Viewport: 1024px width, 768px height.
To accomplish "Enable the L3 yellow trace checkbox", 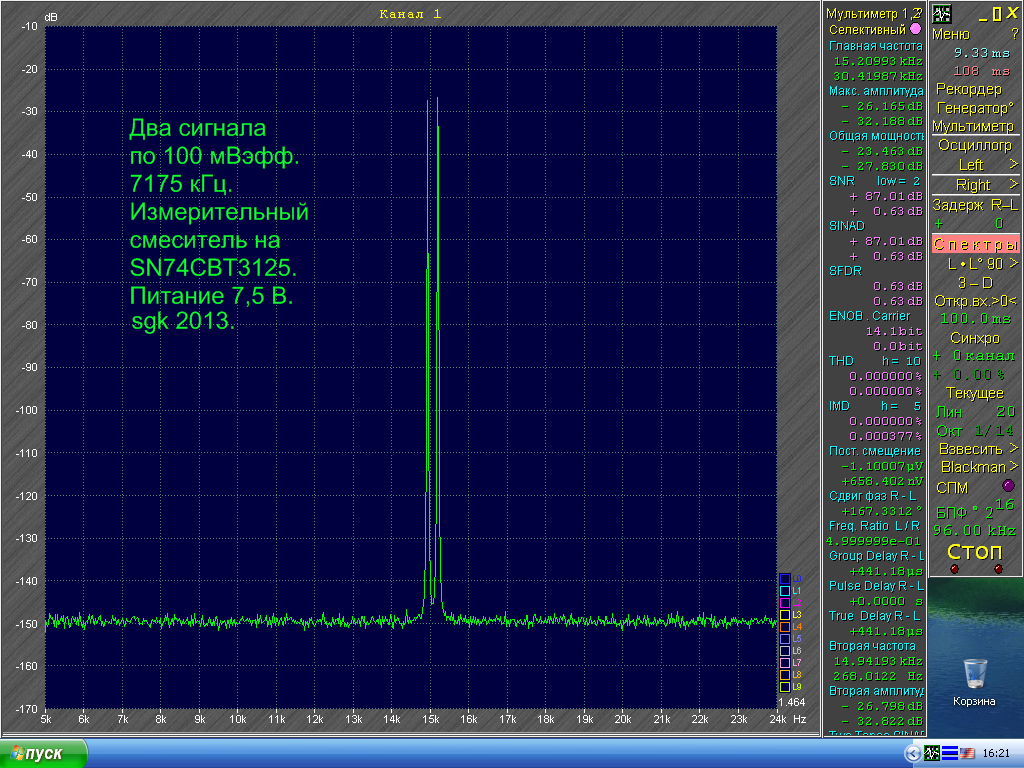I will (785, 615).
